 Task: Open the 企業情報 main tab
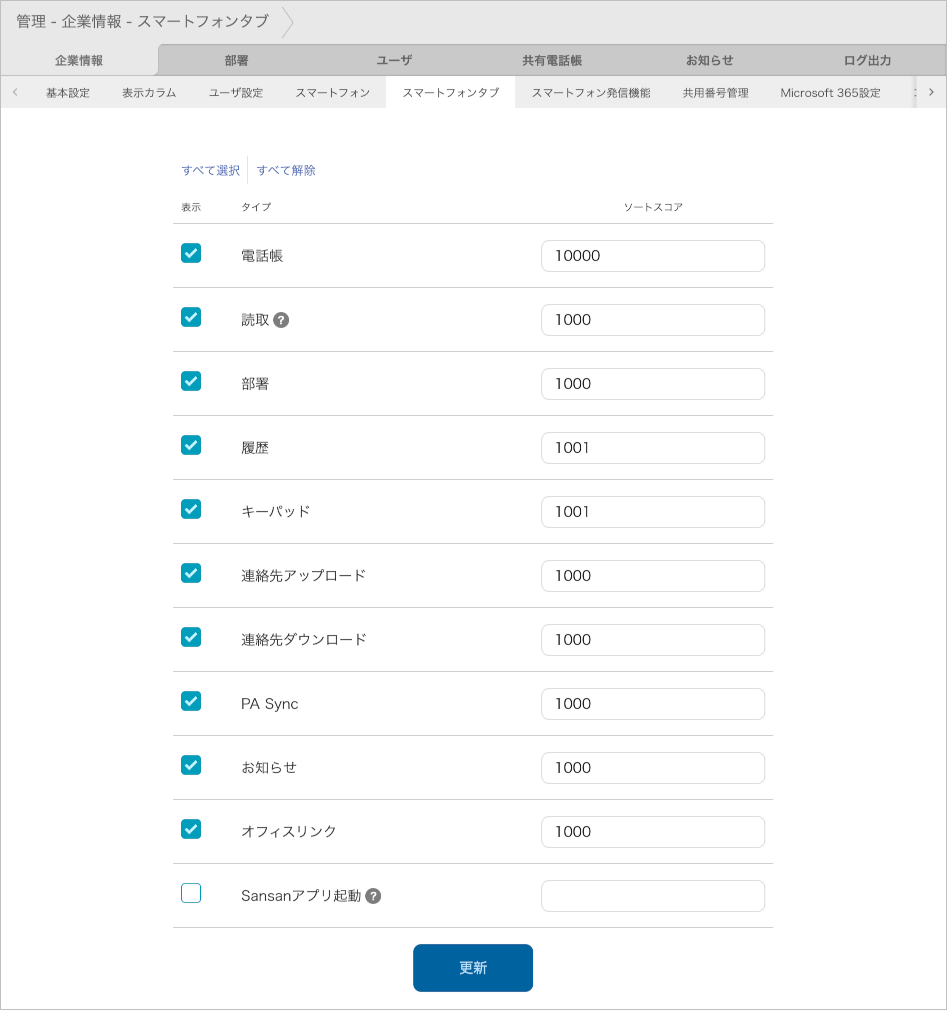pos(79,61)
